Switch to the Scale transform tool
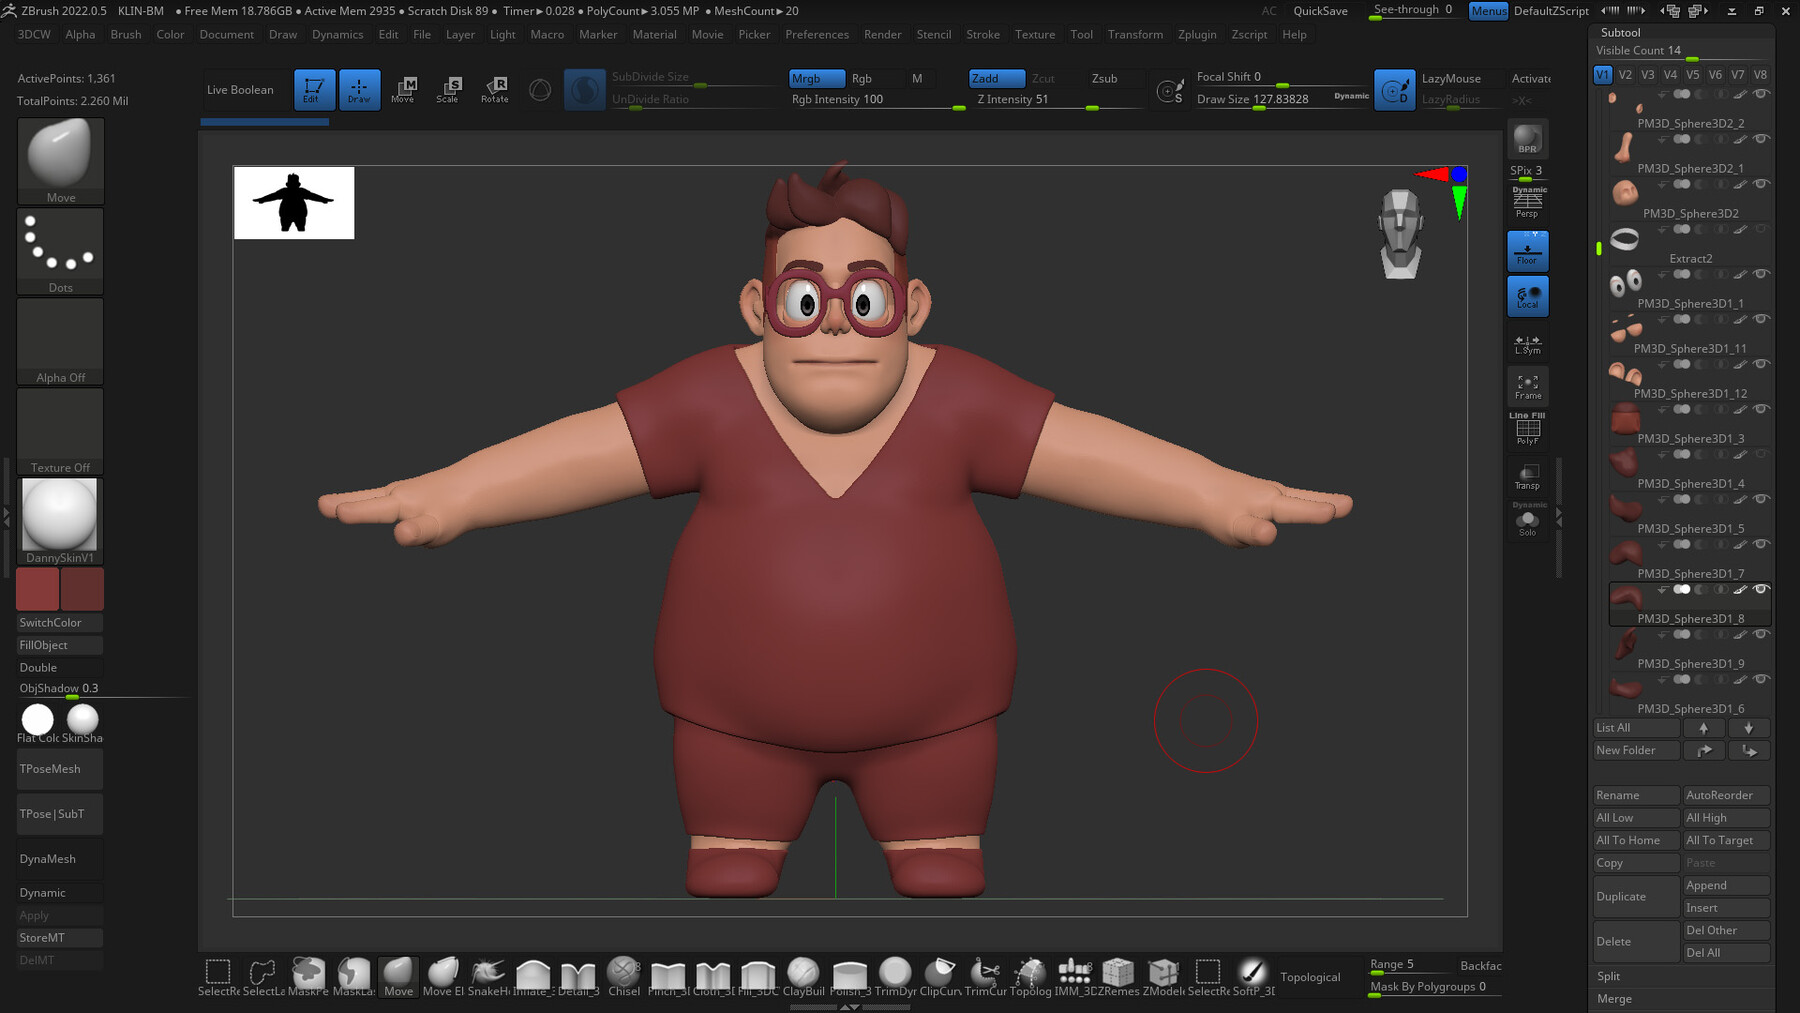 (x=448, y=90)
